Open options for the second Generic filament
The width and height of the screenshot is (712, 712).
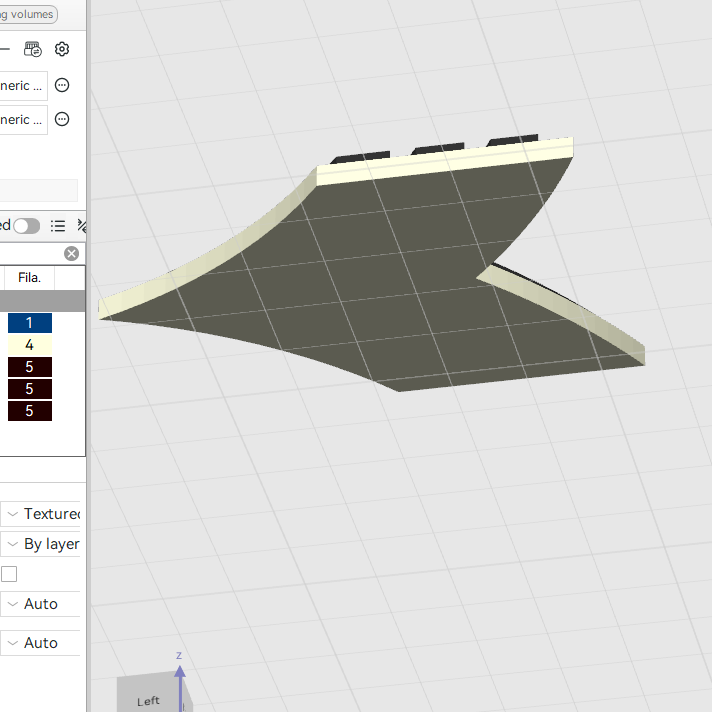click(x=62, y=119)
